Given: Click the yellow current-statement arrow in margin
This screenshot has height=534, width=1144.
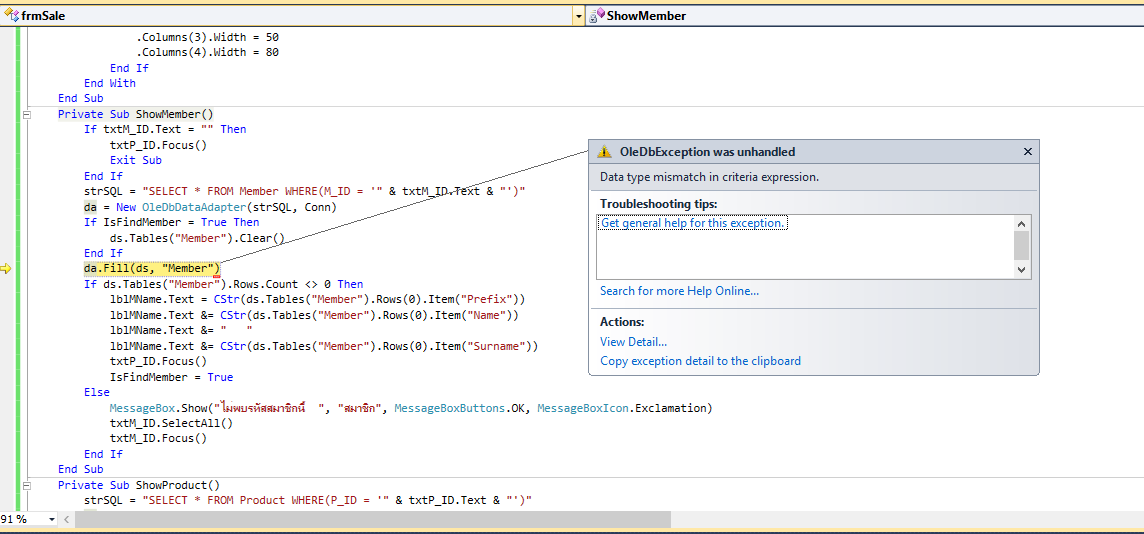Looking at the screenshot, I should click(6, 268).
